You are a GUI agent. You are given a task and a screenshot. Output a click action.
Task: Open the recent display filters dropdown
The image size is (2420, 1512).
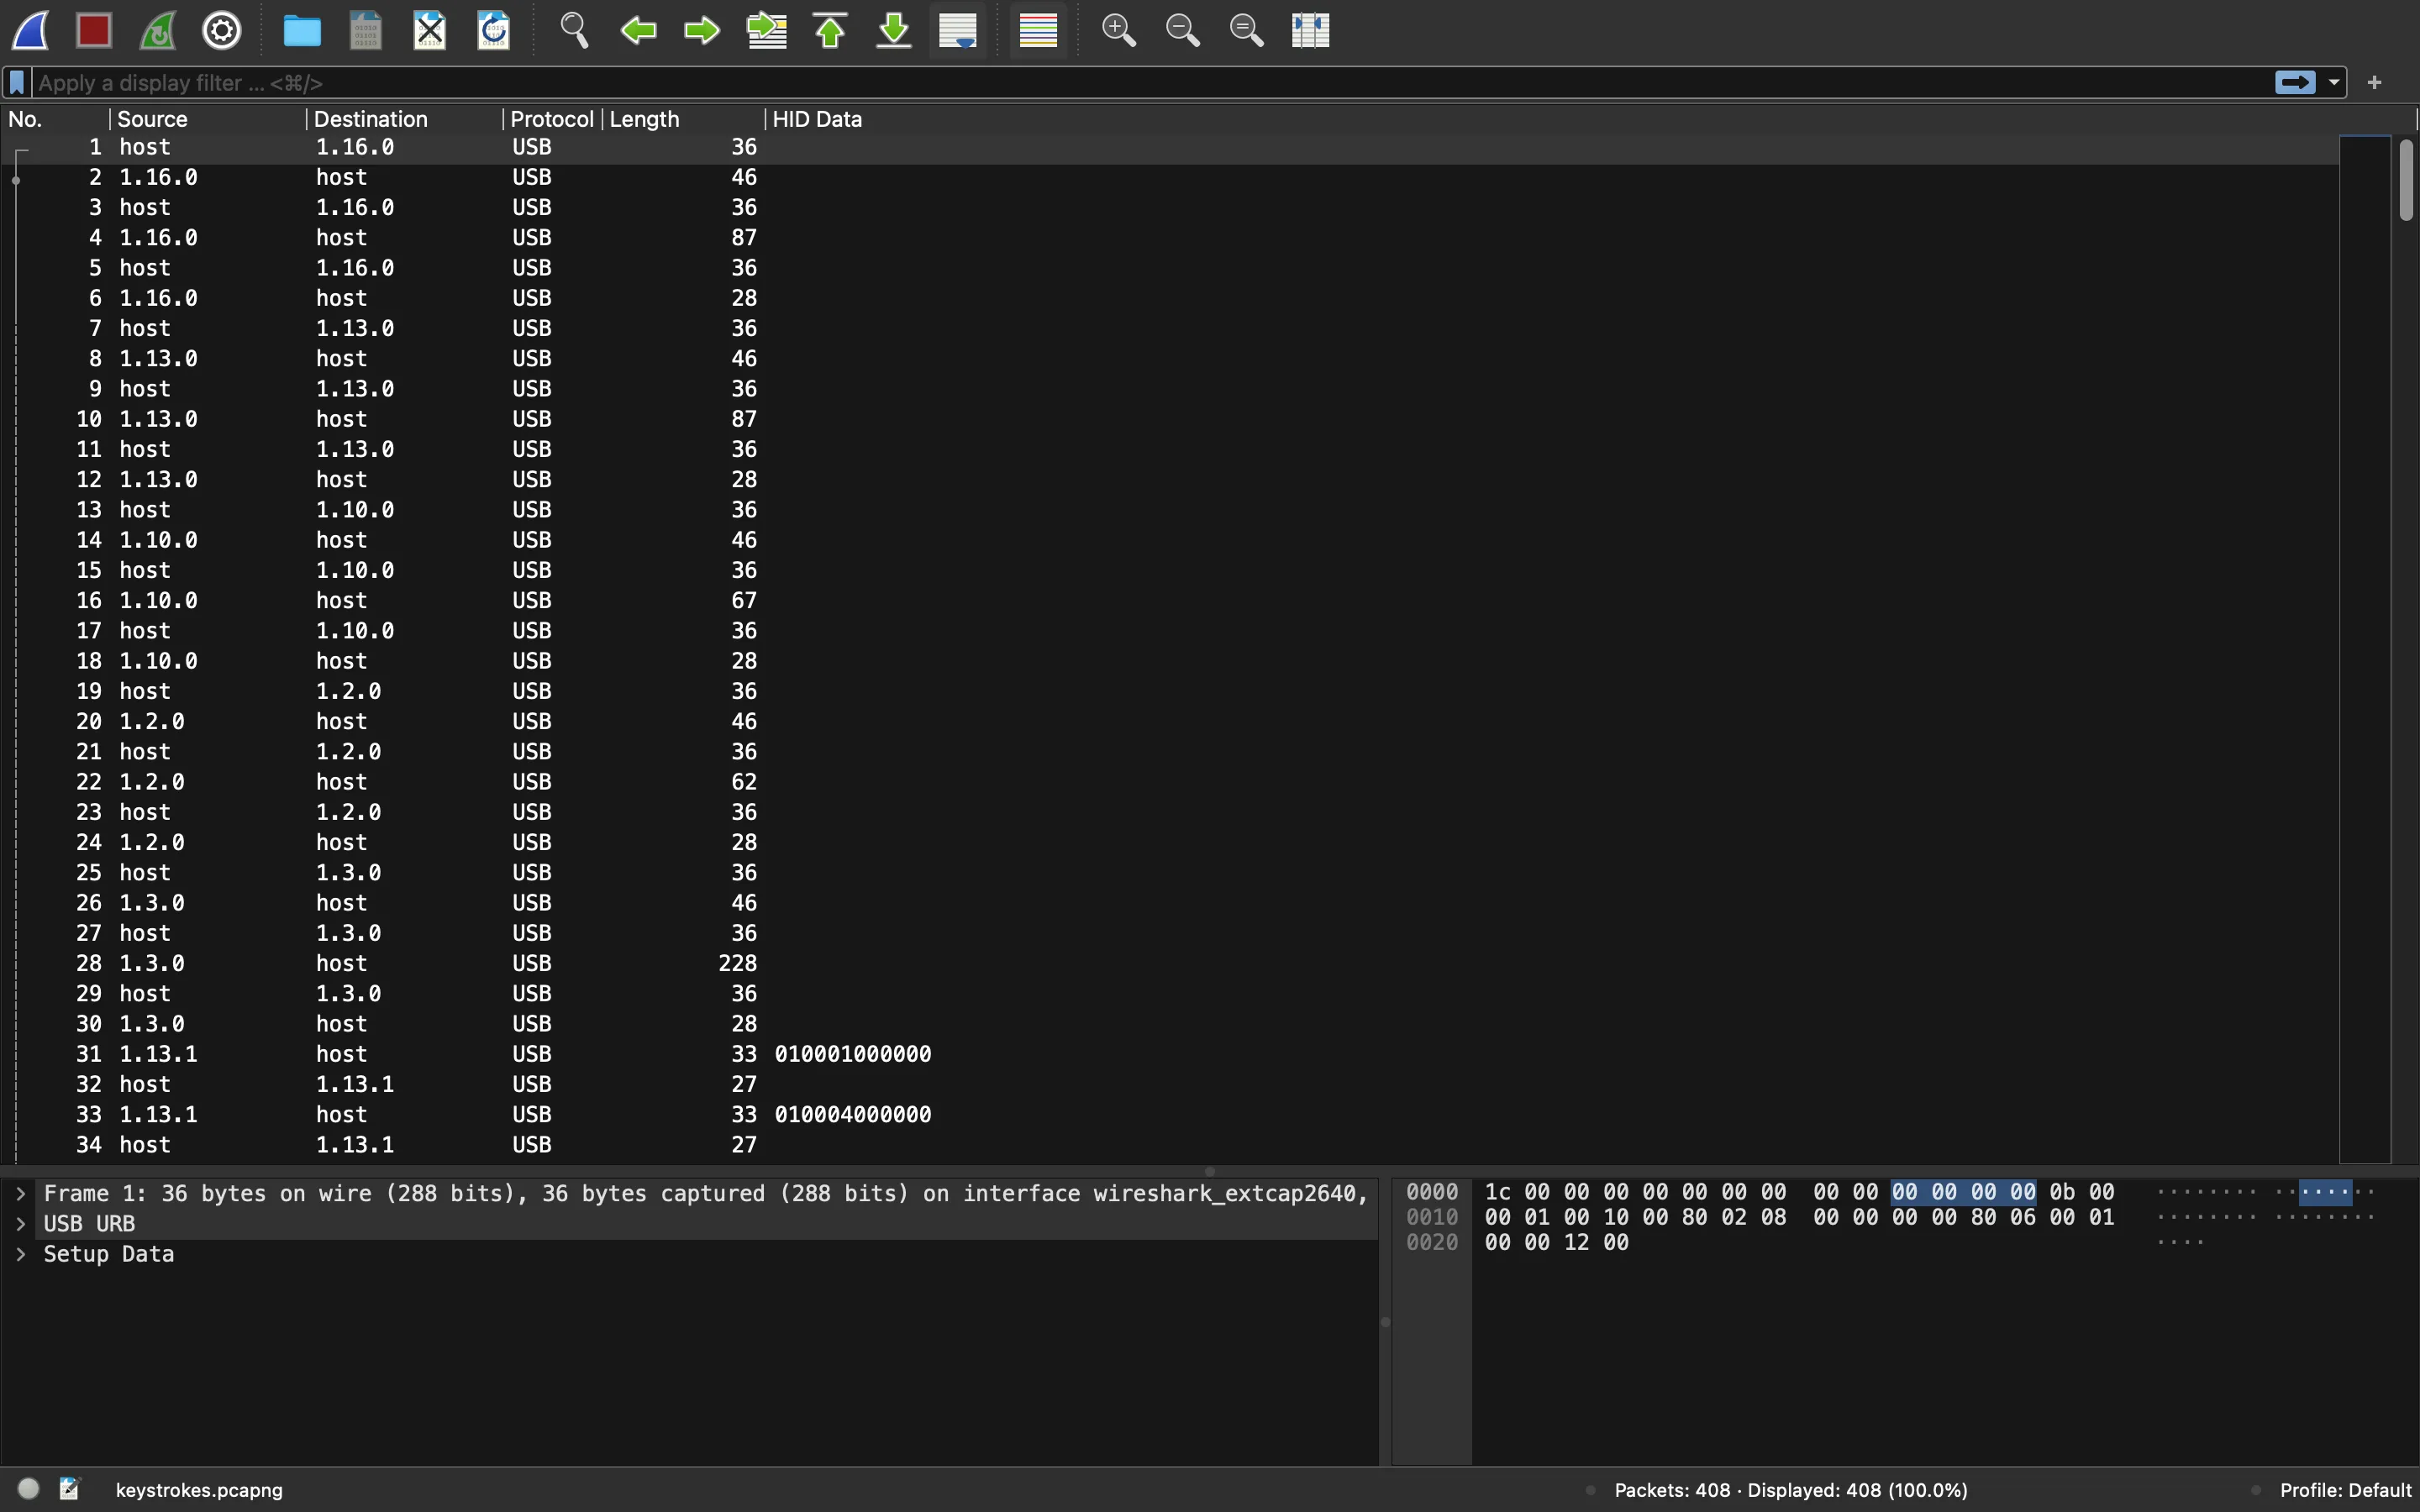(x=2334, y=82)
